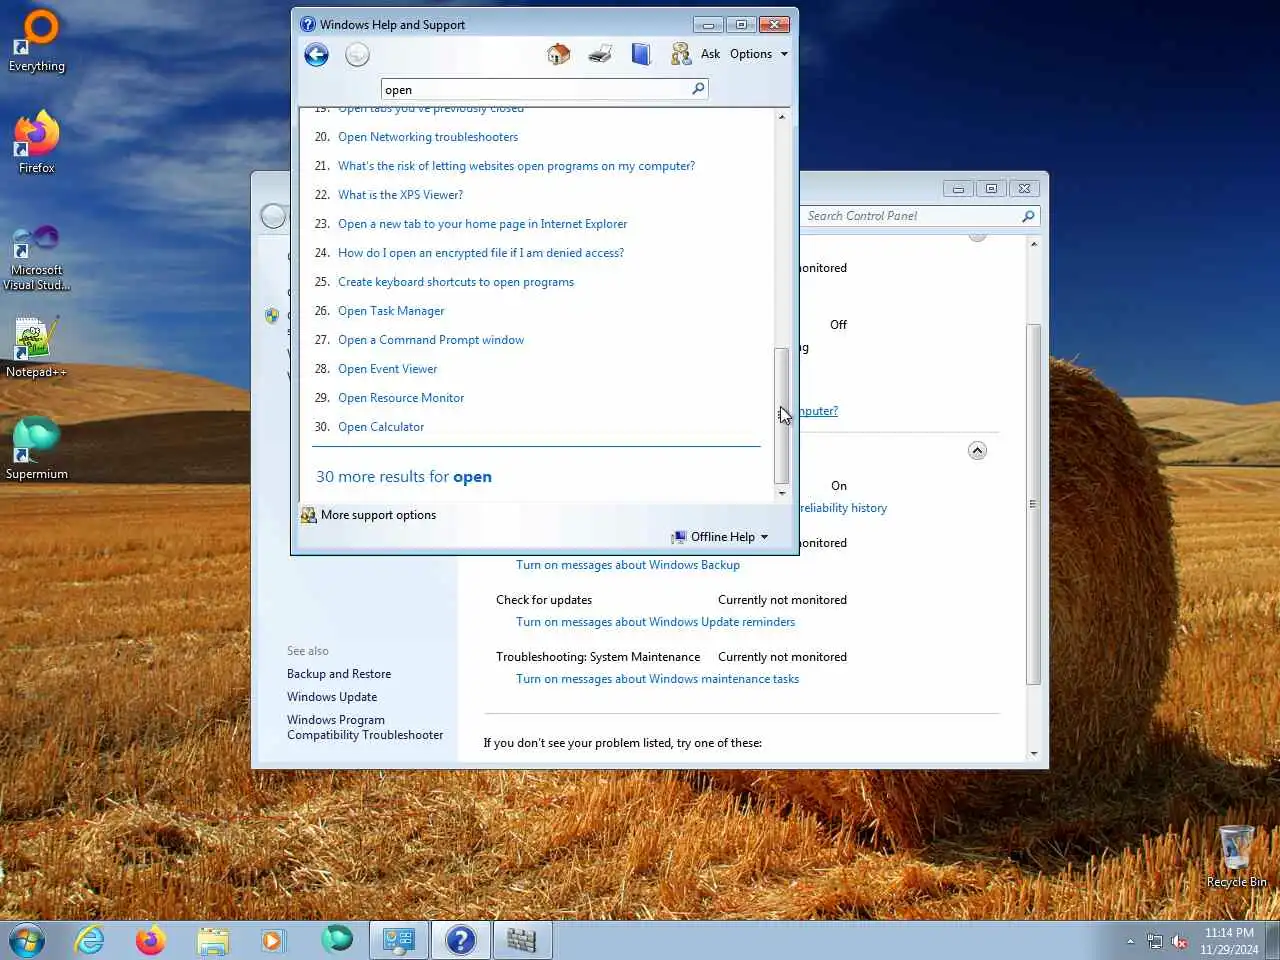Open Windows Media Player from taskbar
The image size is (1280, 960).
(273, 940)
